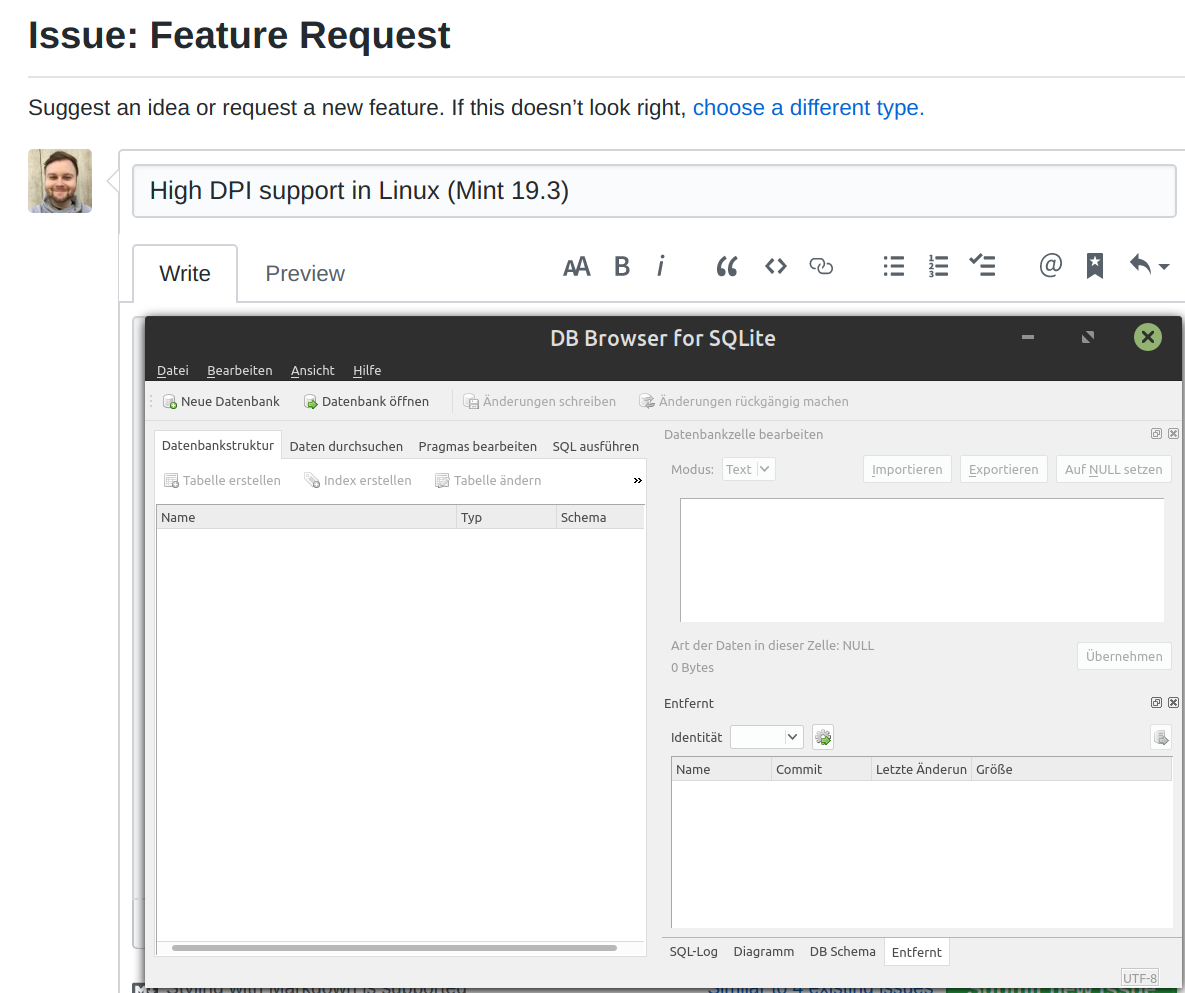The height and width of the screenshot is (993, 1185).
Task: Switch to the SQL ausführen tab
Action: [x=596, y=447]
